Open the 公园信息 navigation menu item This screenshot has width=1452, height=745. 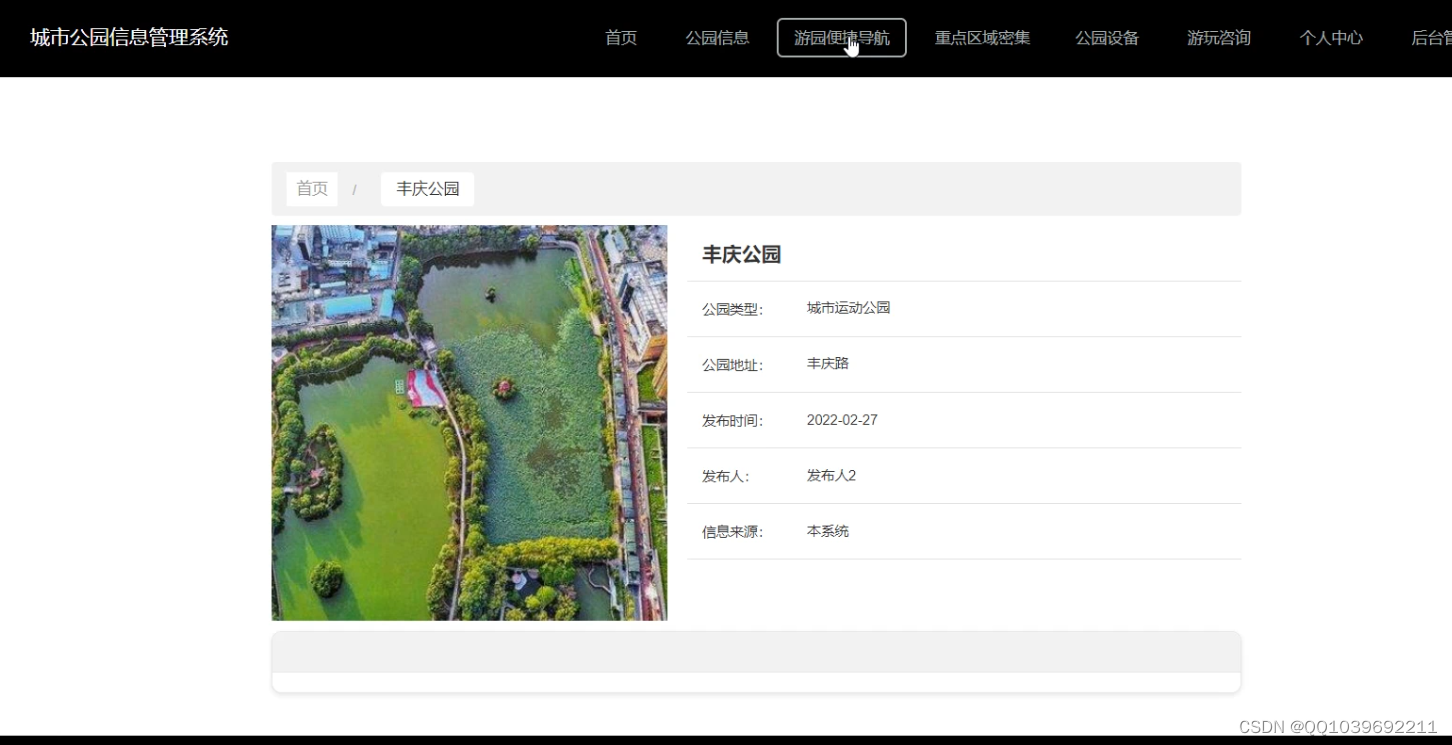point(717,38)
